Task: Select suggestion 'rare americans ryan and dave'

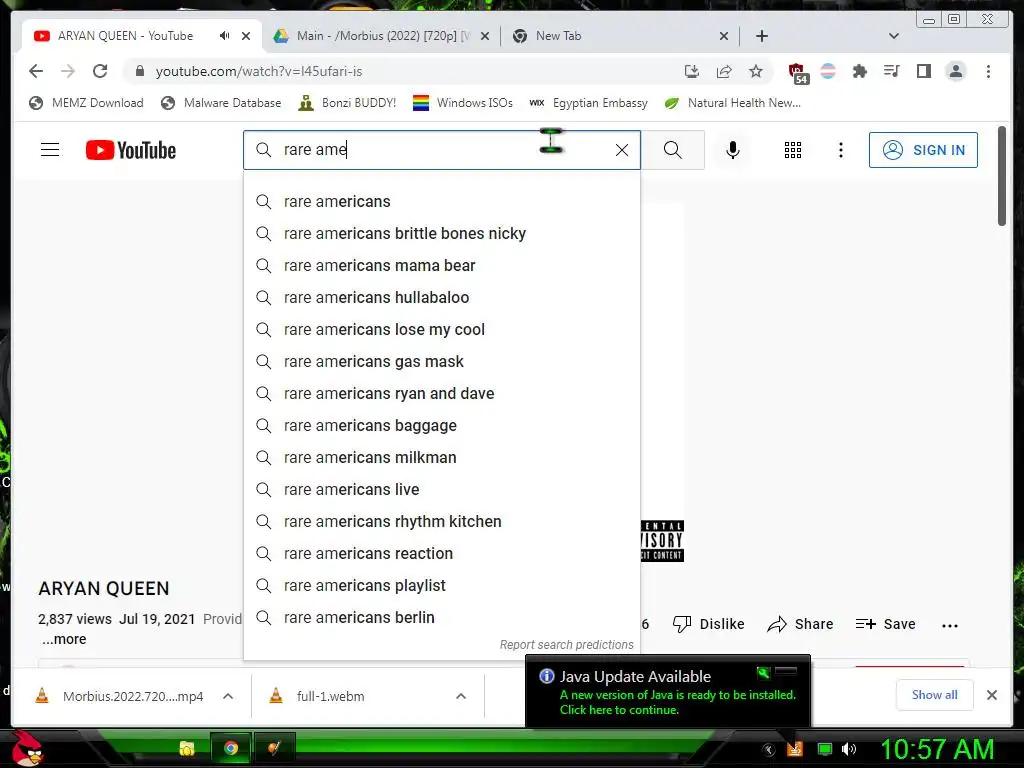Action: [441, 394]
